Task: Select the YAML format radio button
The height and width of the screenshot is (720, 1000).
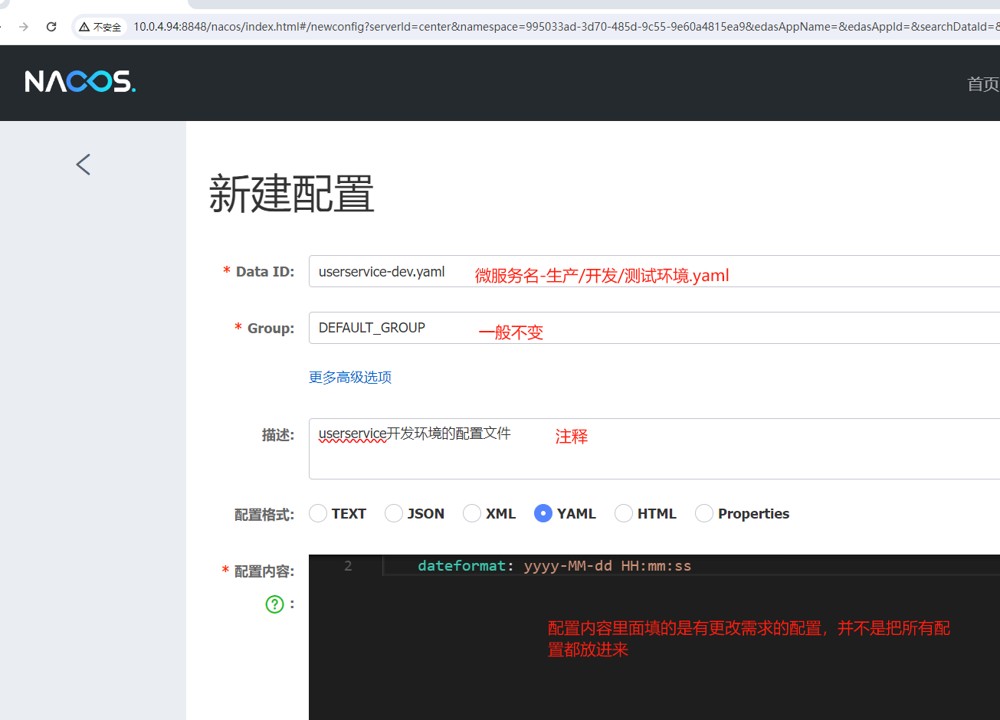Action: [543, 513]
